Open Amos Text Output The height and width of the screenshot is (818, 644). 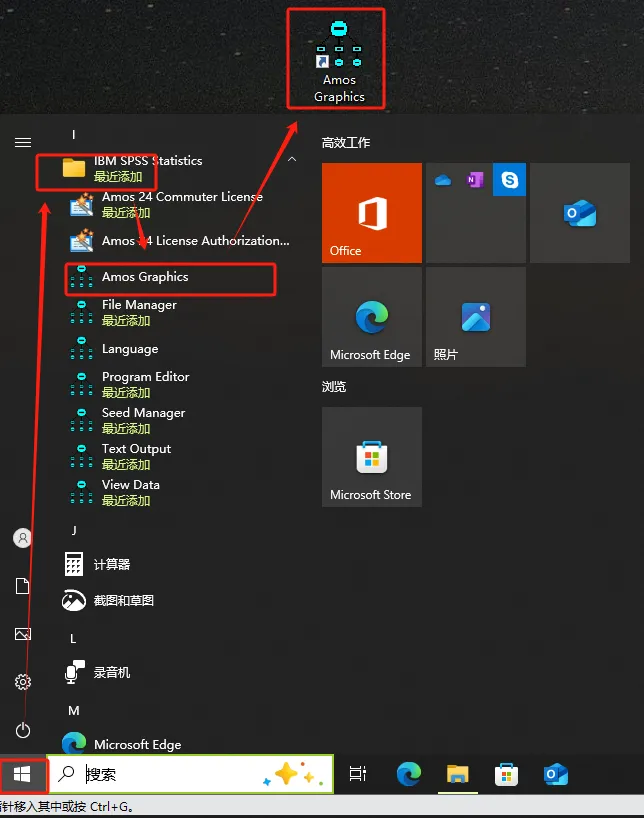[x=180, y=456]
